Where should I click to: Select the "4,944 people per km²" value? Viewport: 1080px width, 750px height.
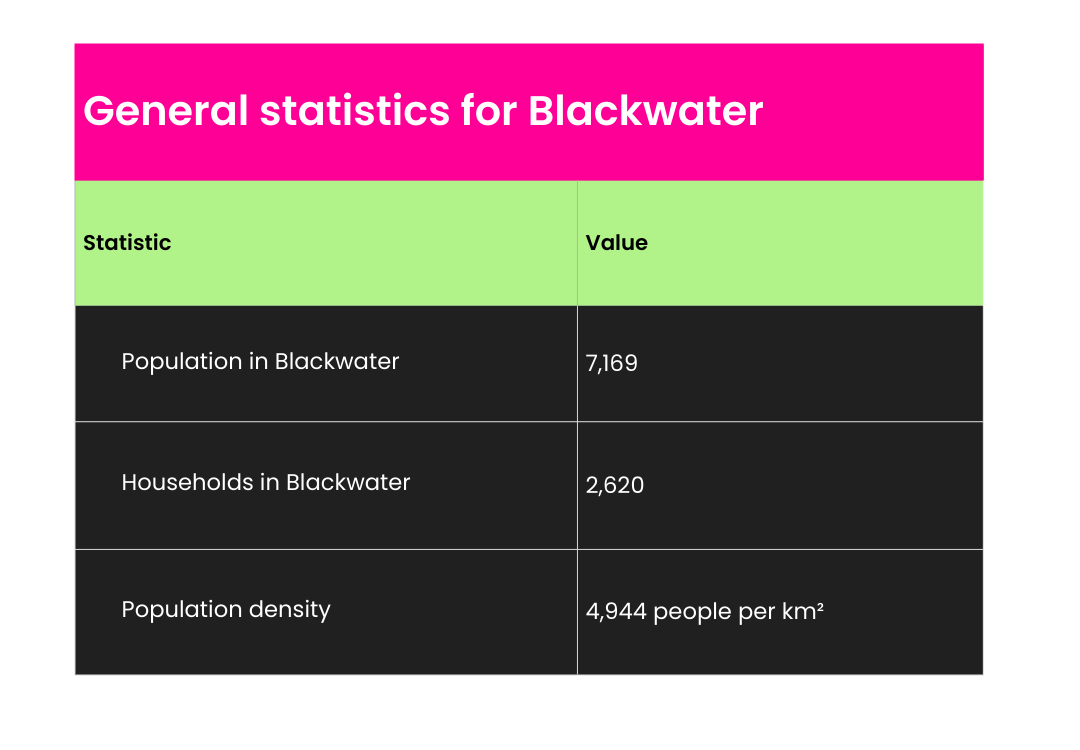[704, 612]
